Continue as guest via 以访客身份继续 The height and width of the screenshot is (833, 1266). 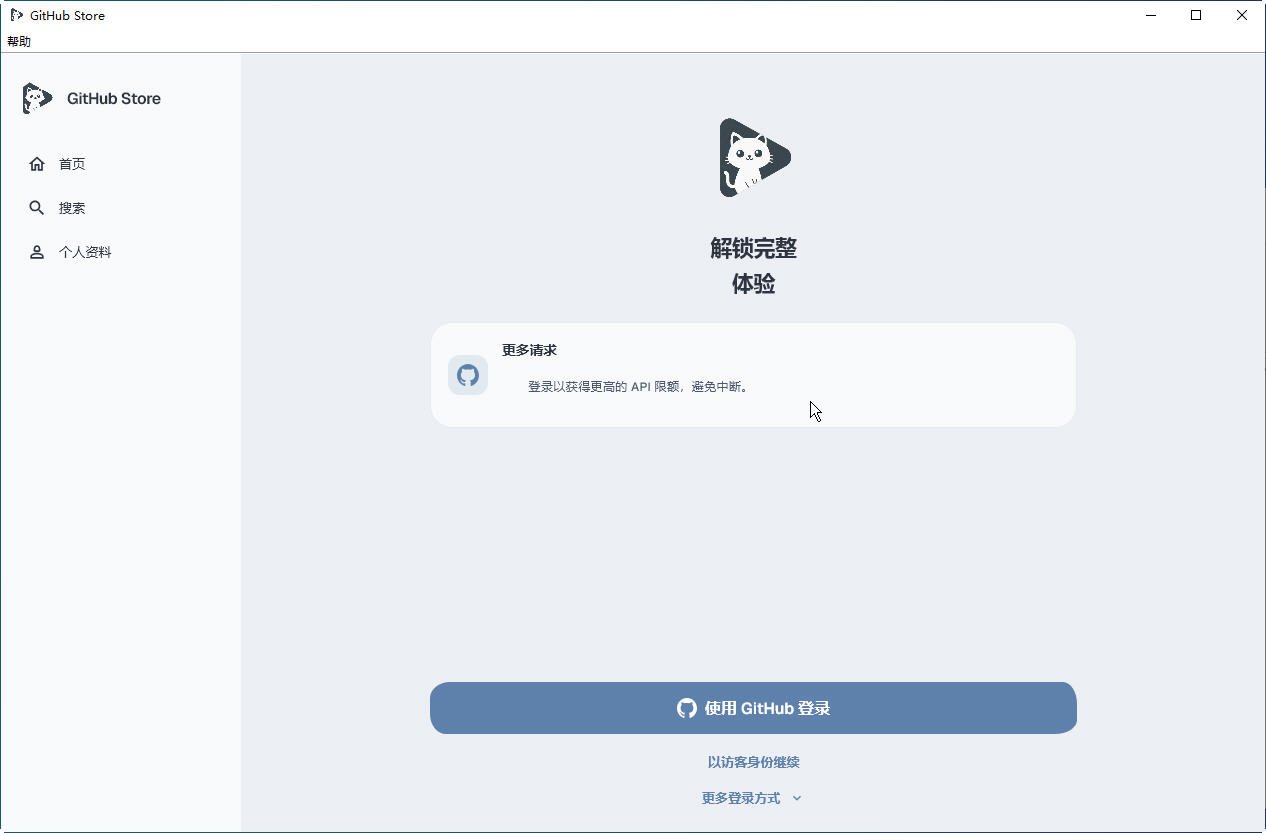[x=753, y=762]
